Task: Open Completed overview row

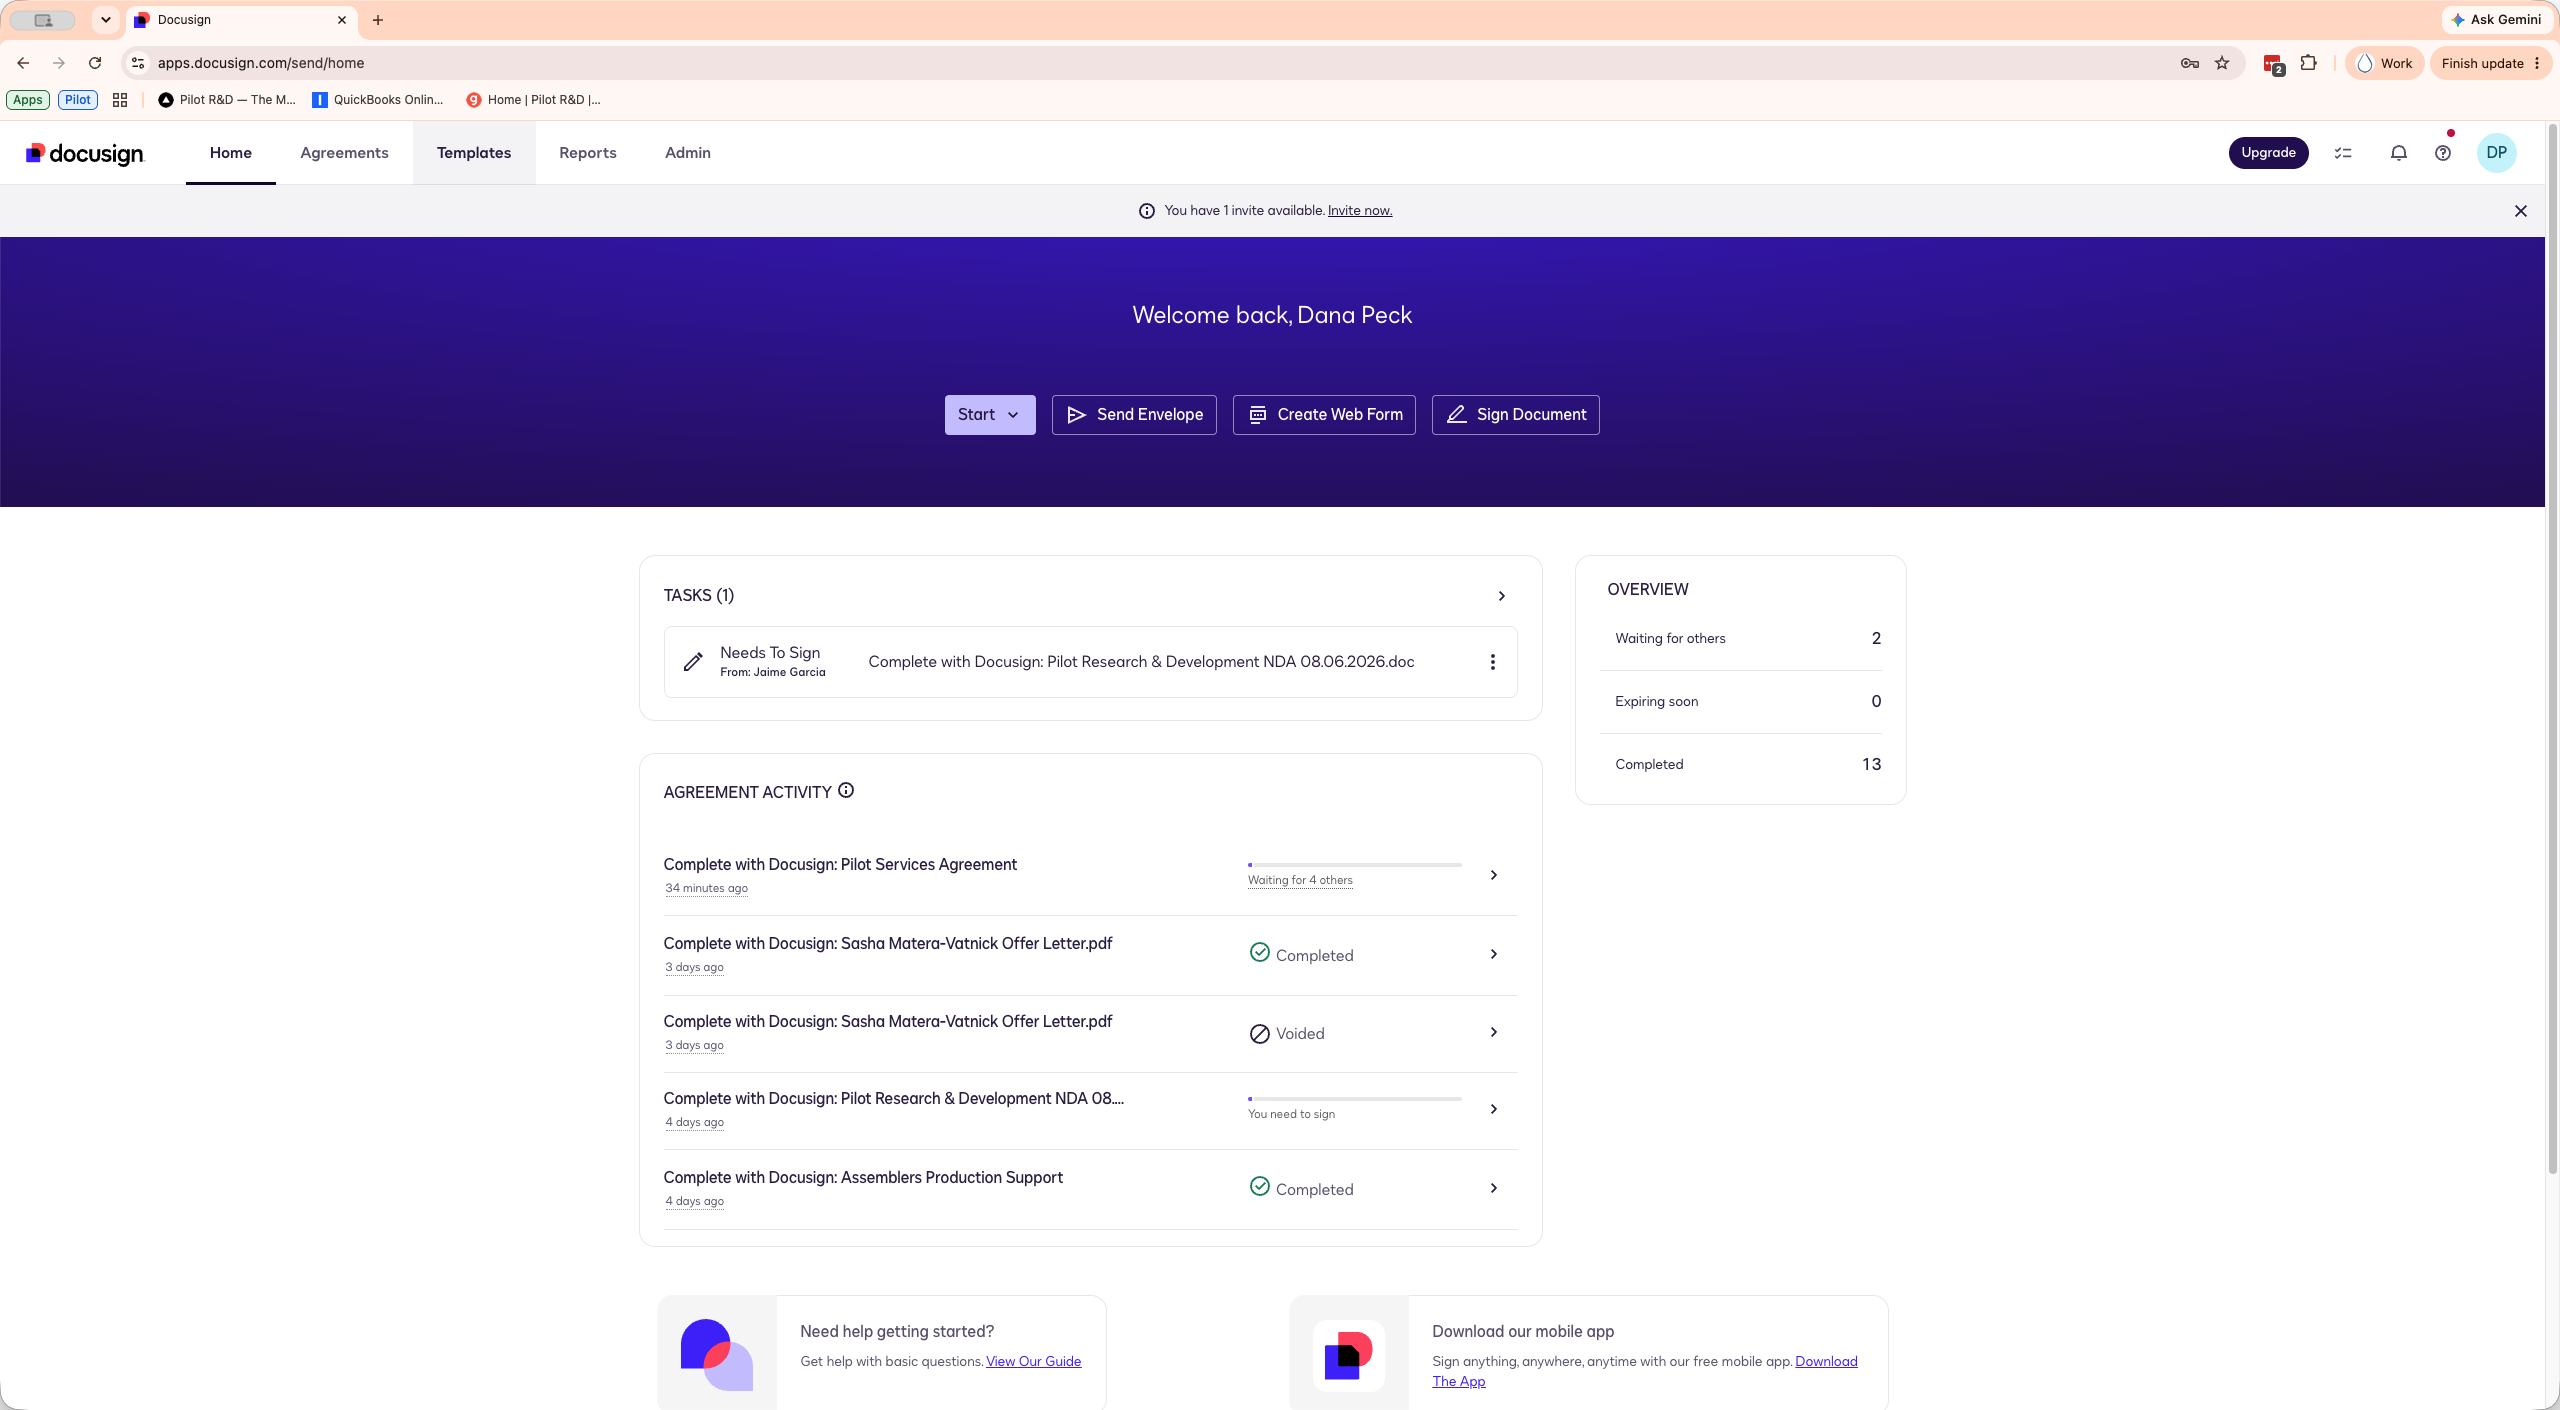Action: 1741,764
